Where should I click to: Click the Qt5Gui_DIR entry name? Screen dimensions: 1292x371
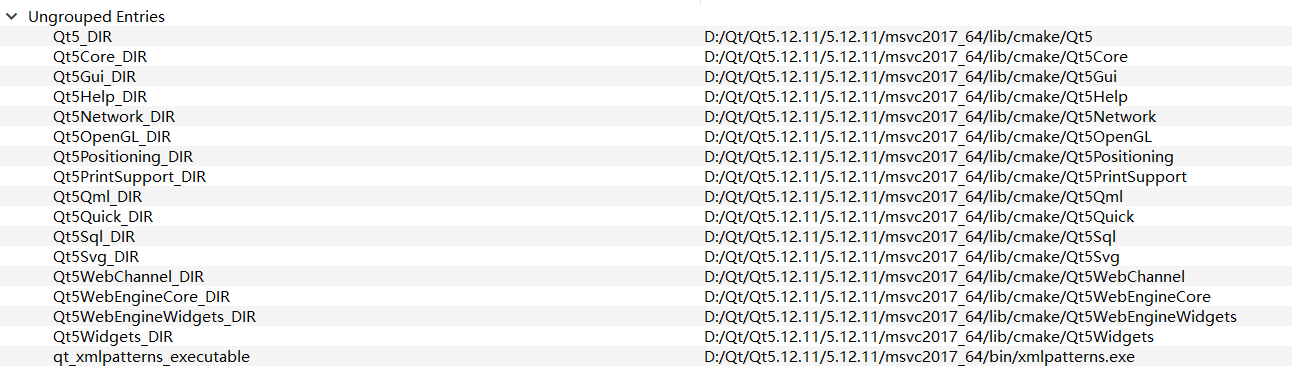coord(94,77)
